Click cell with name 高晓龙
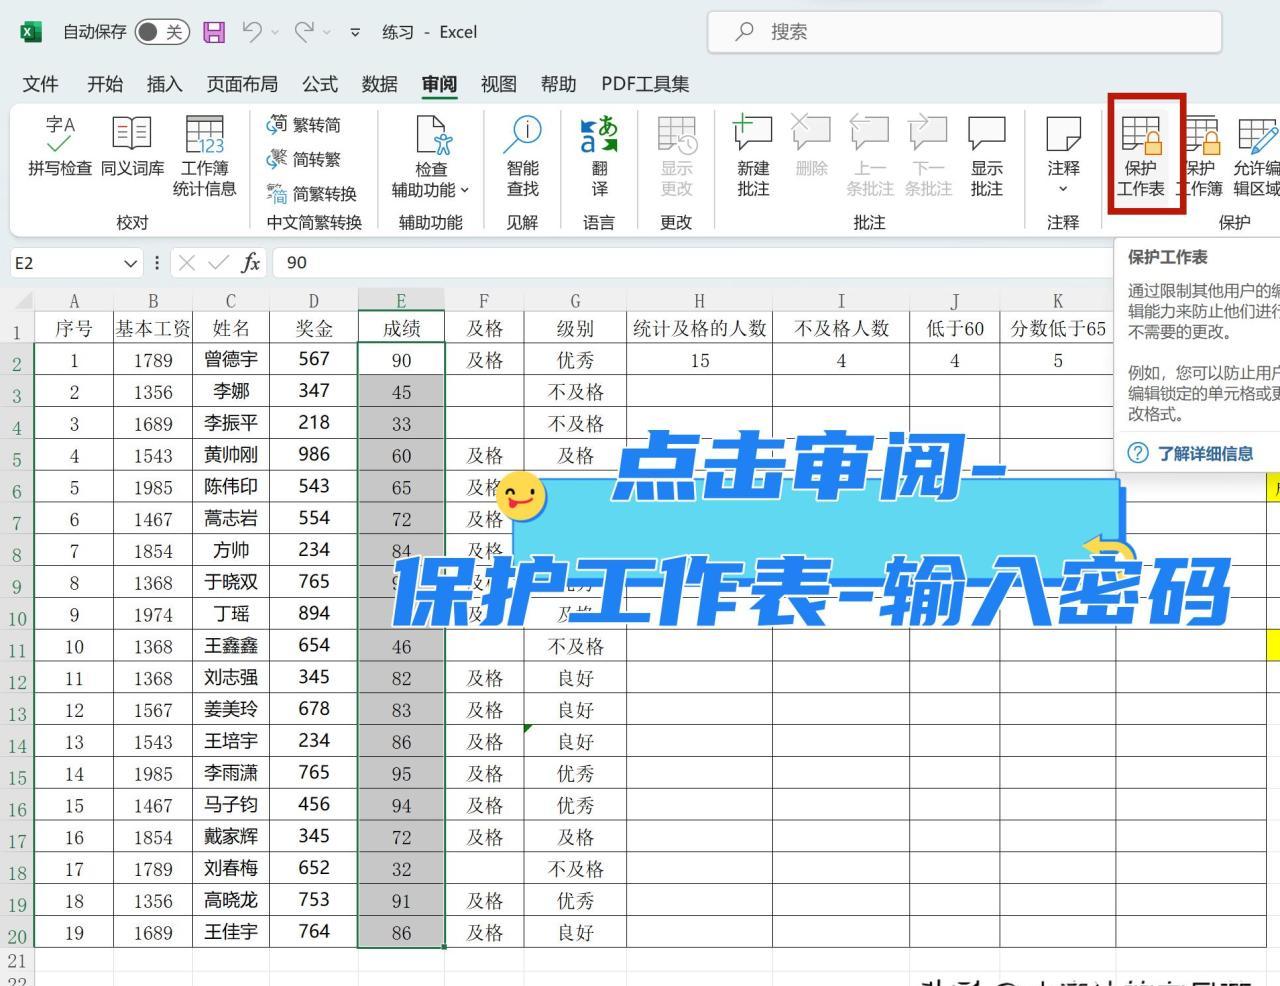Screen dimensions: 1280x986 tap(231, 900)
